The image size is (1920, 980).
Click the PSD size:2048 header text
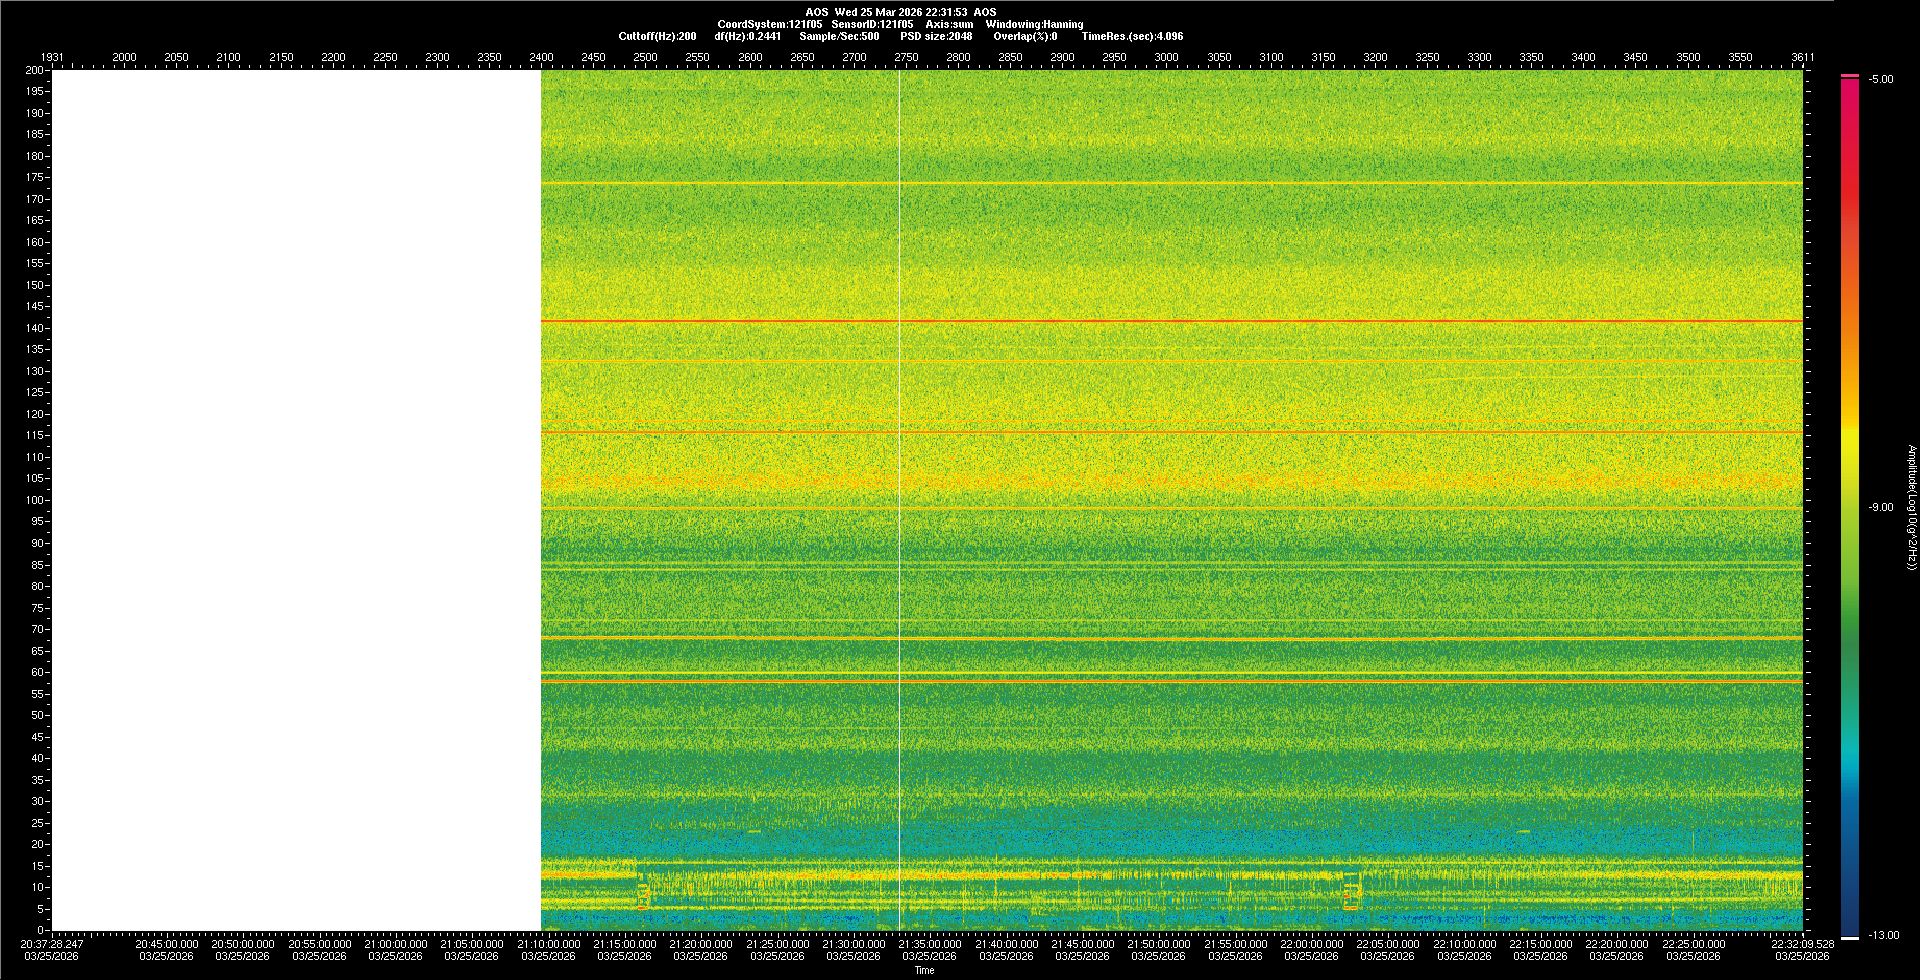click(x=936, y=36)
